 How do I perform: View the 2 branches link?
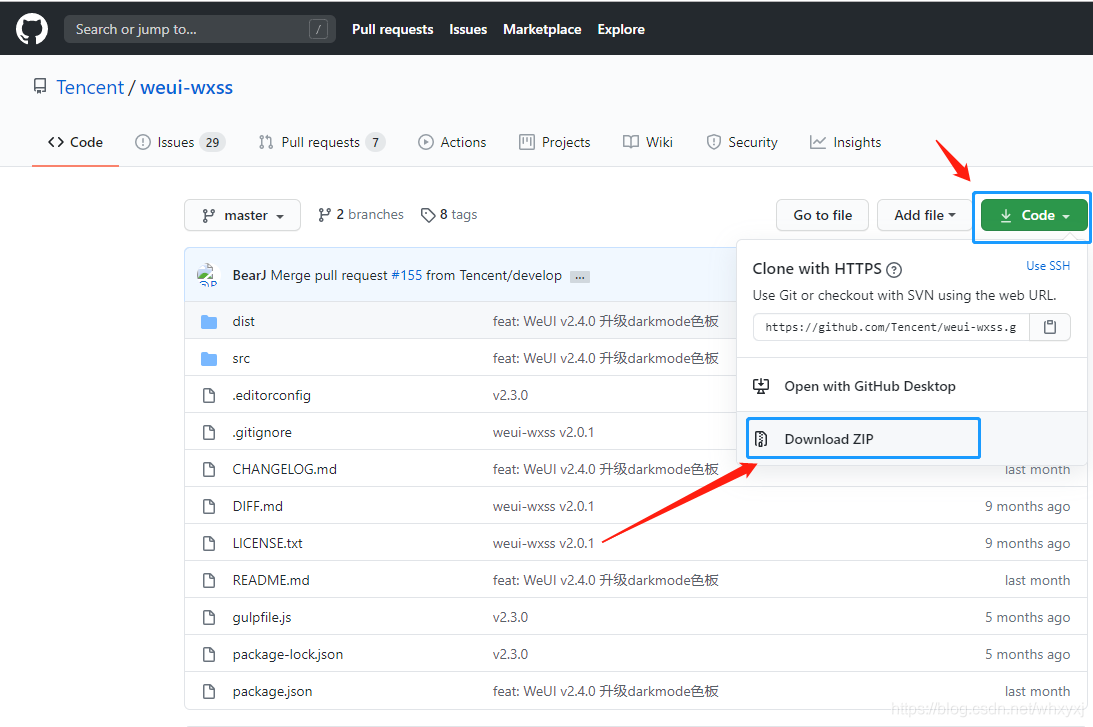tap(361, 215)
